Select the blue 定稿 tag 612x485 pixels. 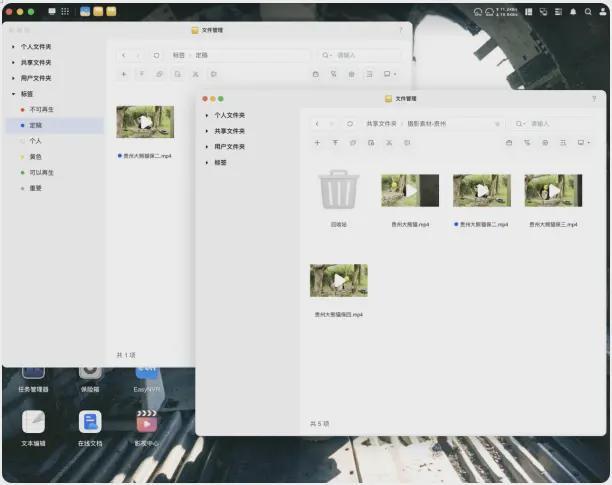[55, 125]
